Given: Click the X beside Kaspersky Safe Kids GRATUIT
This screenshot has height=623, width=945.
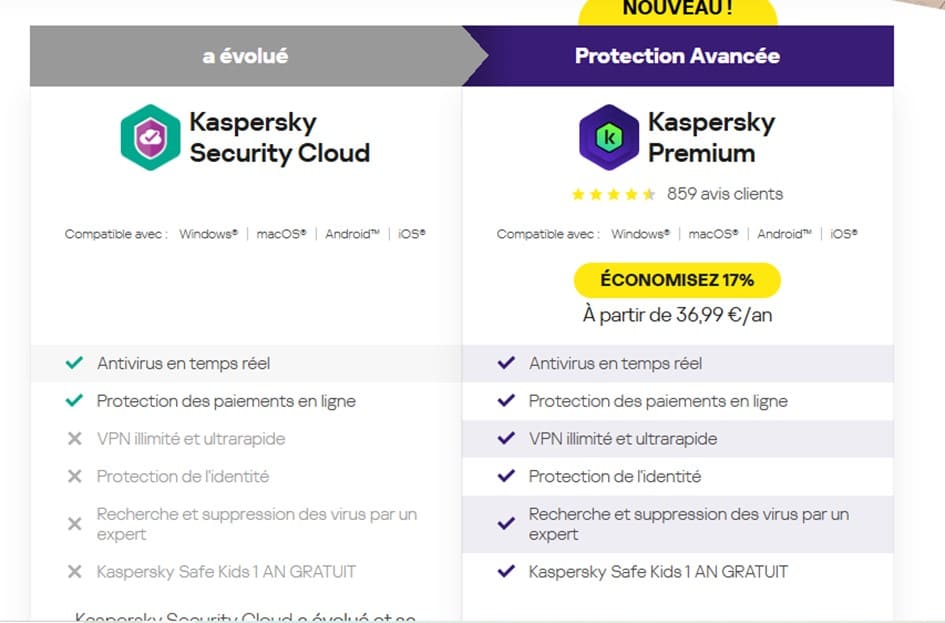Looking at the screenshot, I should (73, 572).
